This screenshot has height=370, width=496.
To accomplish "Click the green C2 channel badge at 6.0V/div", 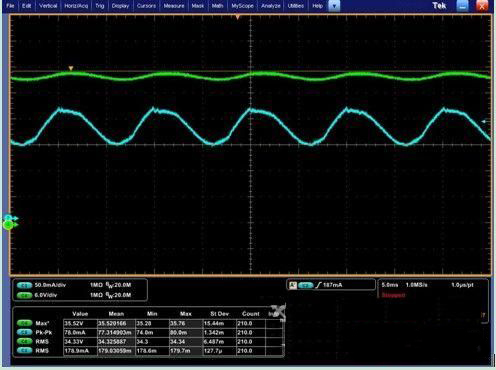I will 24,295.
